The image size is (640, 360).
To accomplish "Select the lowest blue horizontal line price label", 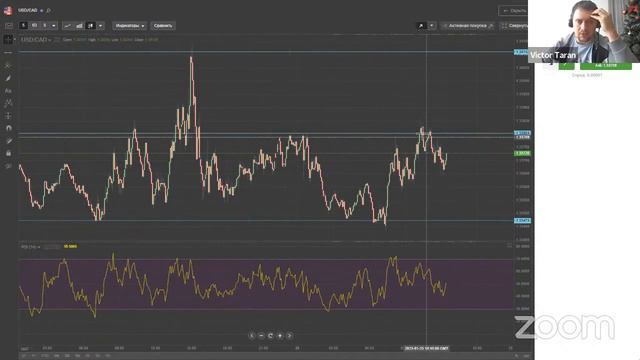I will point(522,220).
